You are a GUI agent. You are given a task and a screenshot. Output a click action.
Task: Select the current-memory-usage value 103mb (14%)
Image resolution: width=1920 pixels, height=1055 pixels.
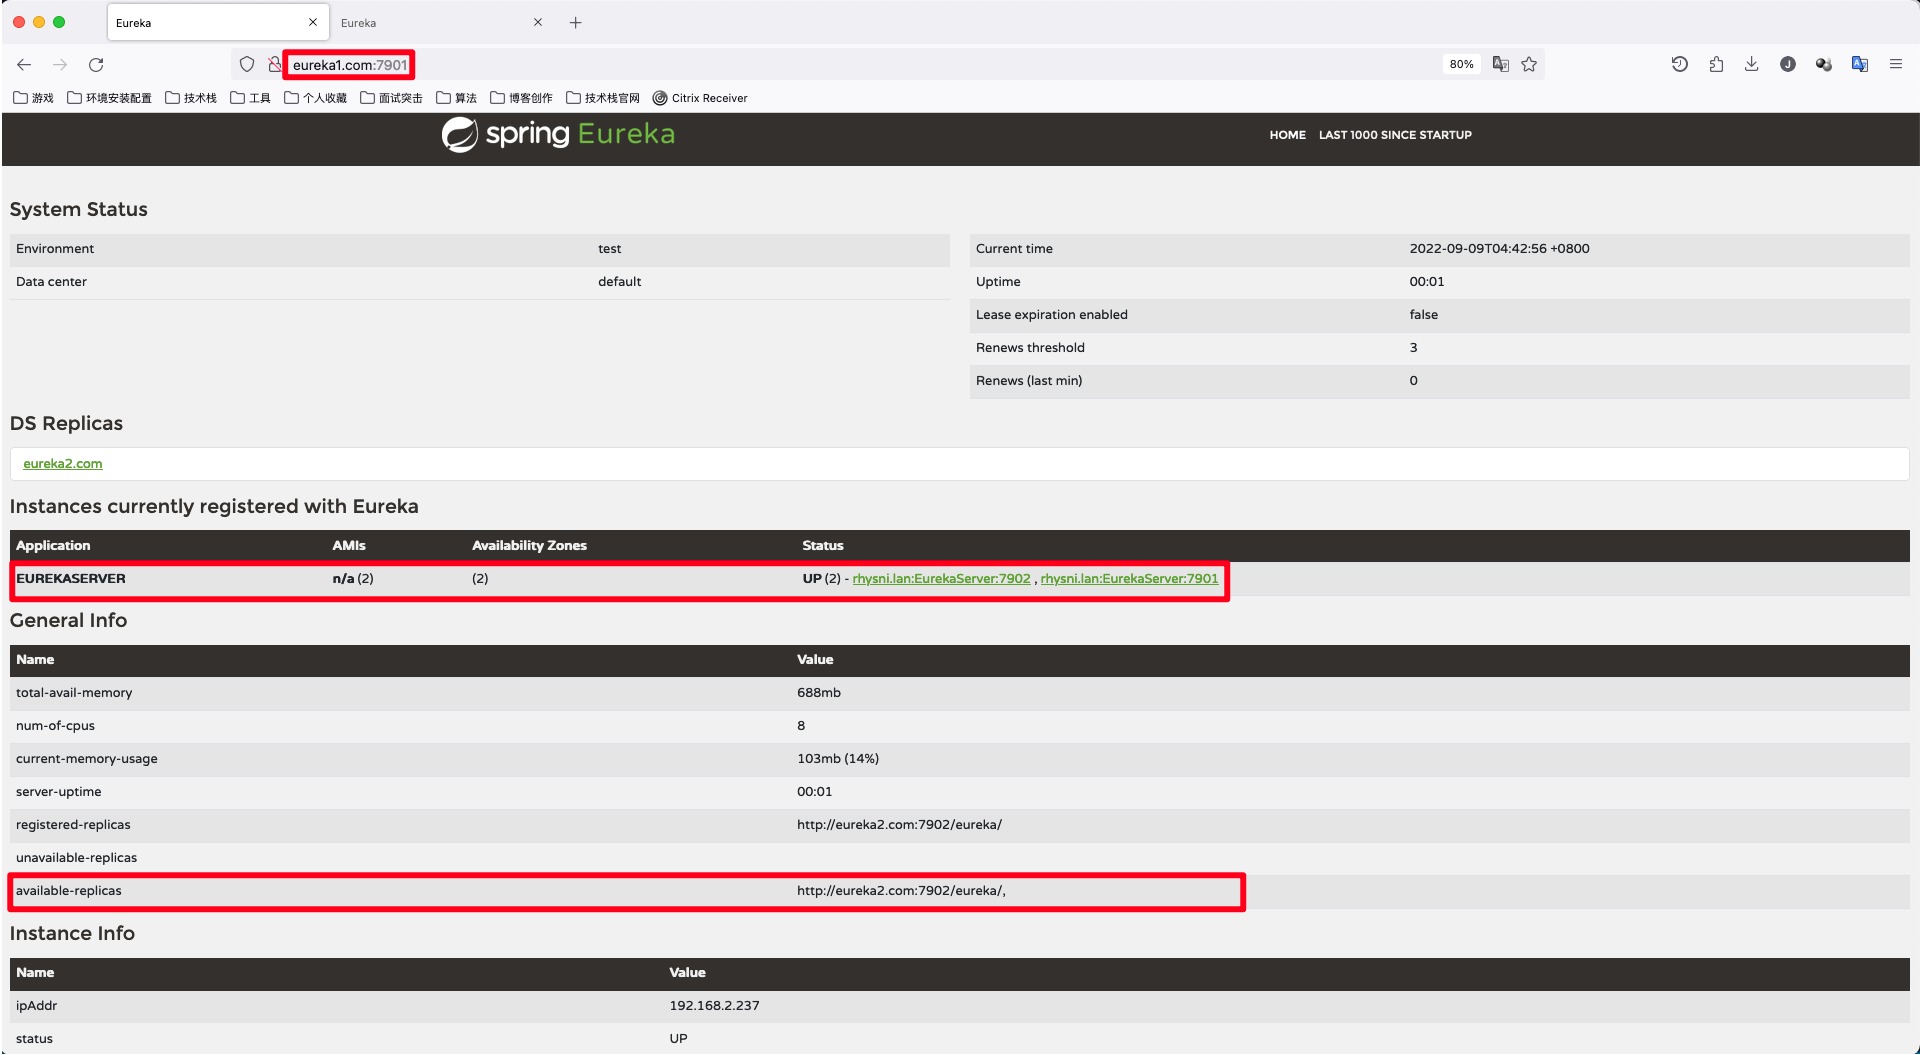pos(838,759)
